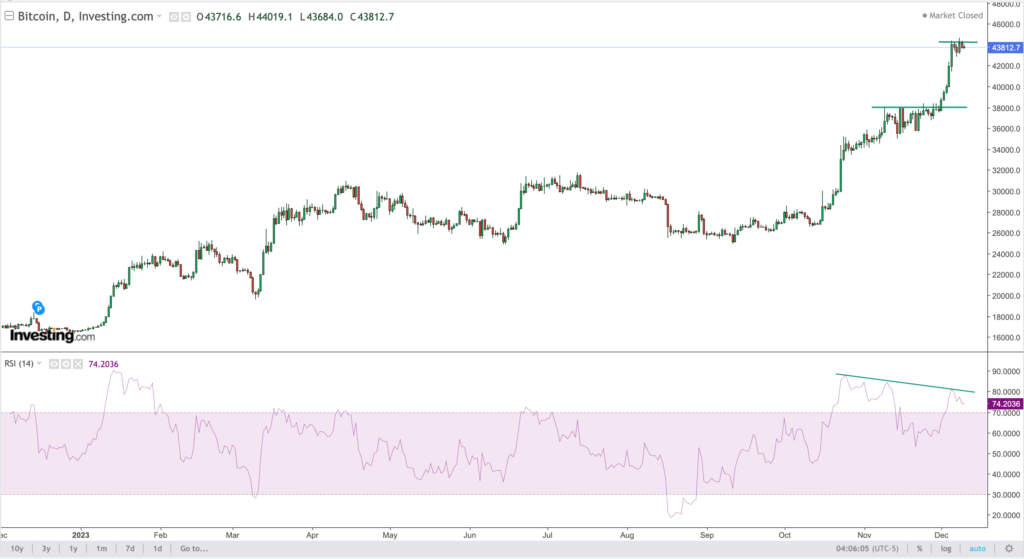Collapse the Bitcoin chart legend box
The height and width of the screenshot is (559, 1024).
click(x=9, y=17)
